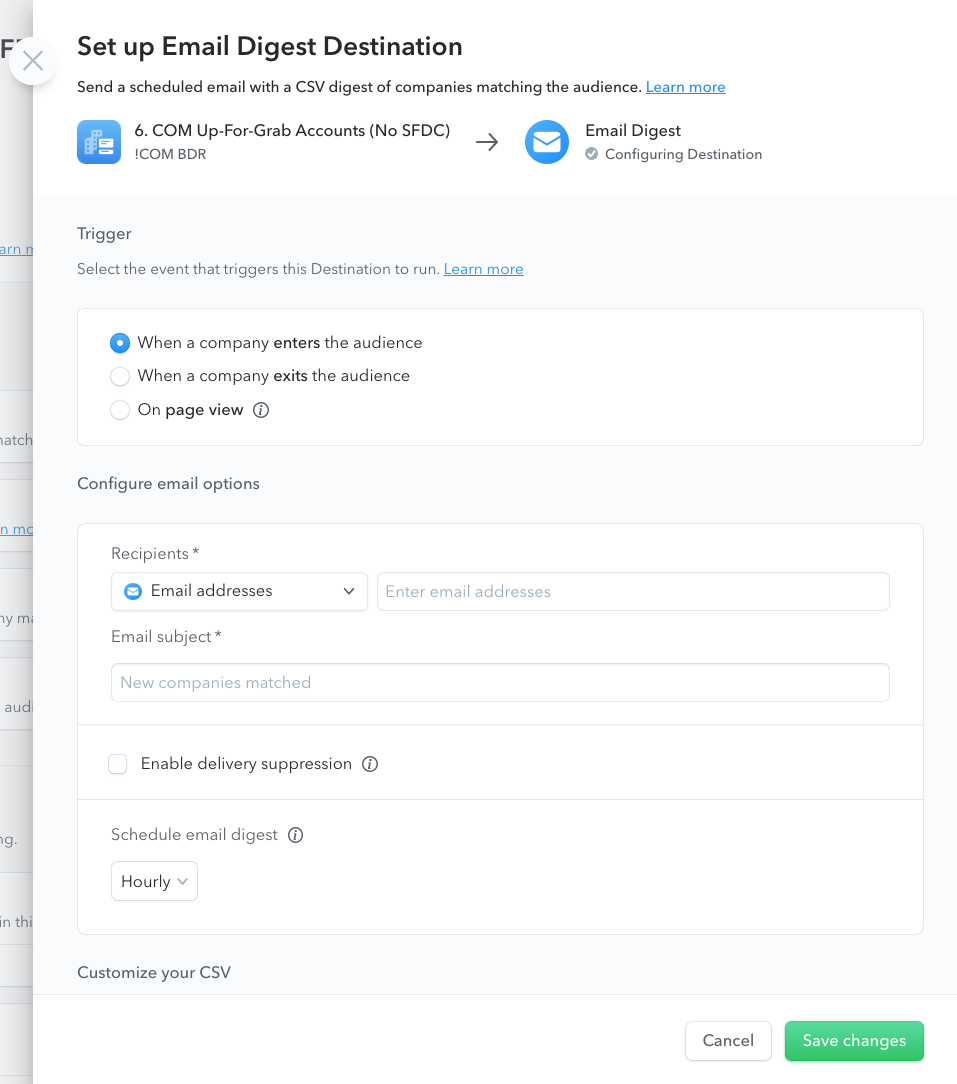The image size is (957, 1084).
Task: Click the 'Email Digest' destination name
Action: click(633, 131)
